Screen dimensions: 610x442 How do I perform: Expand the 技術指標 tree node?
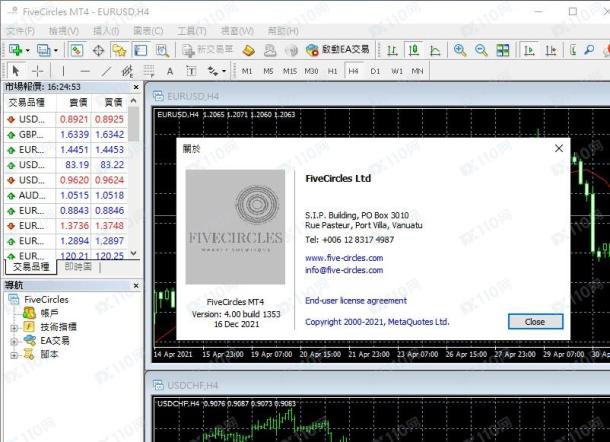point(14,328)
